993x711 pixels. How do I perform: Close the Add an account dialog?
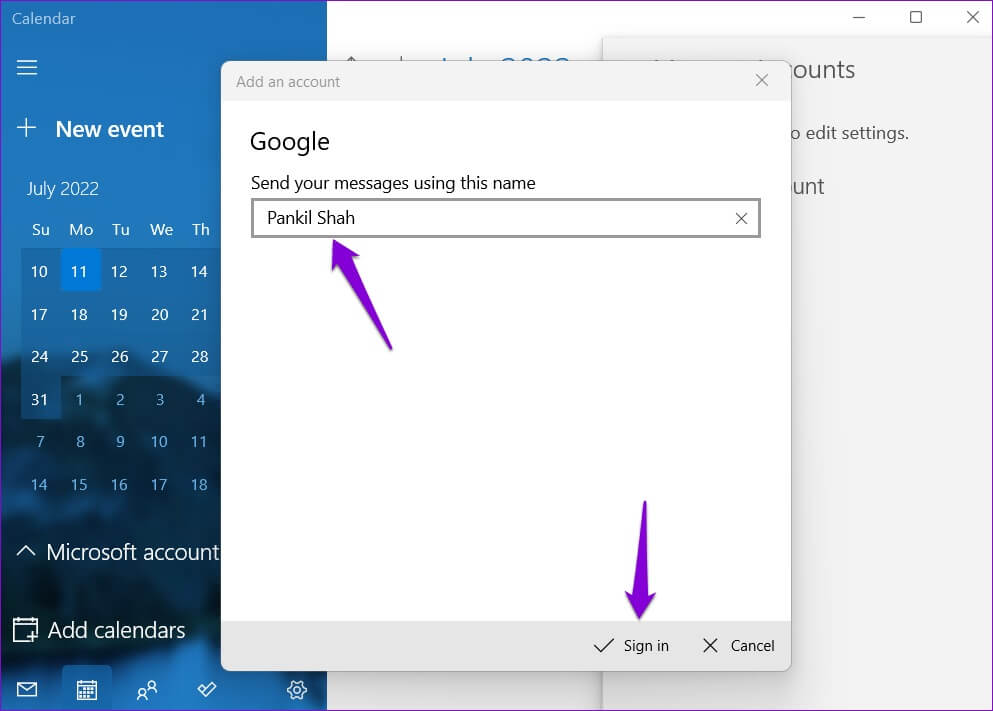pyautogui.click(x=762, y=80)
